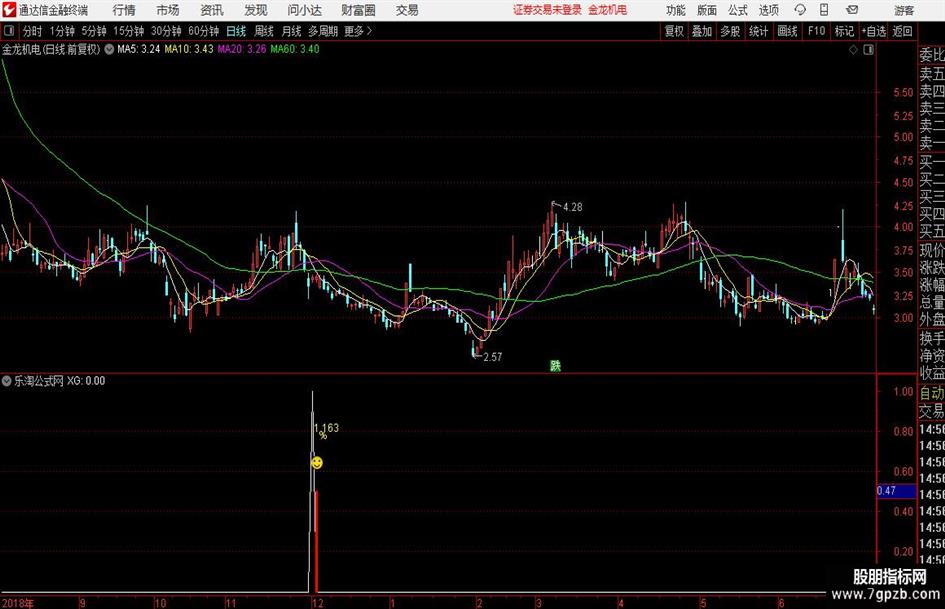The image size is (945, 609).
Task: Open the 问小达 menu
Action: [304, 10]
